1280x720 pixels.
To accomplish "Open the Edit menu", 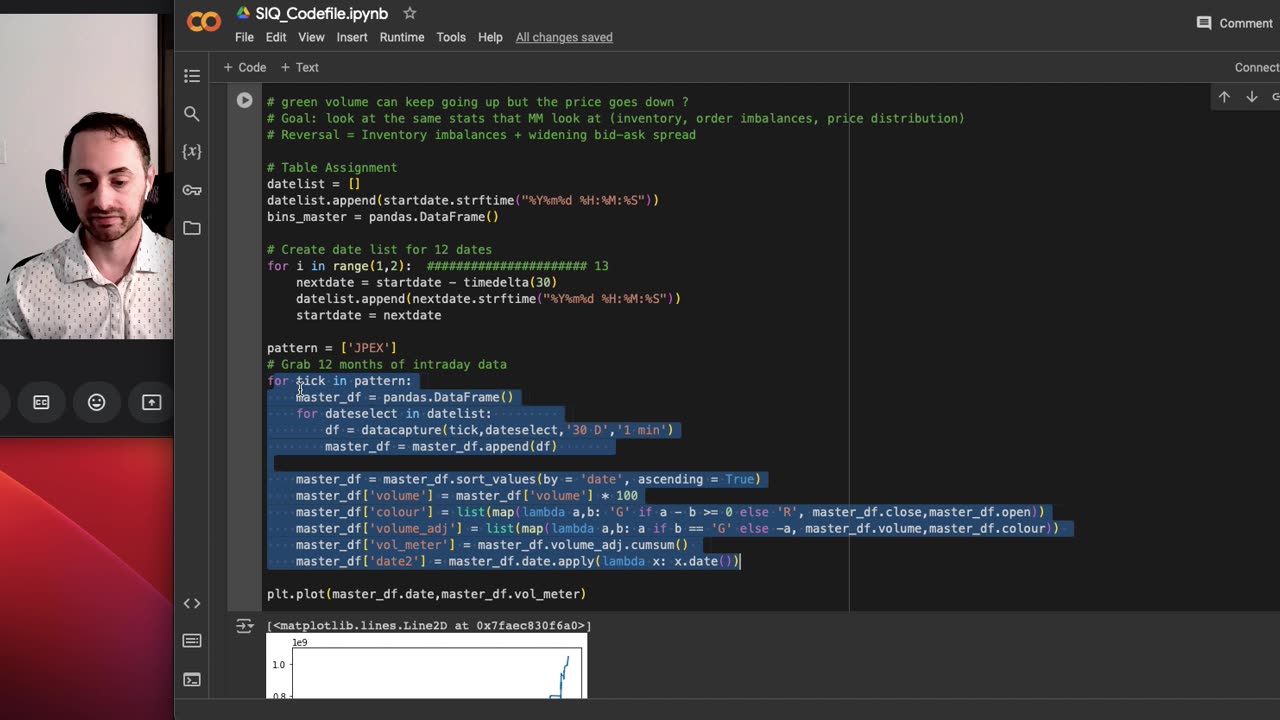I will pos(276,37).
